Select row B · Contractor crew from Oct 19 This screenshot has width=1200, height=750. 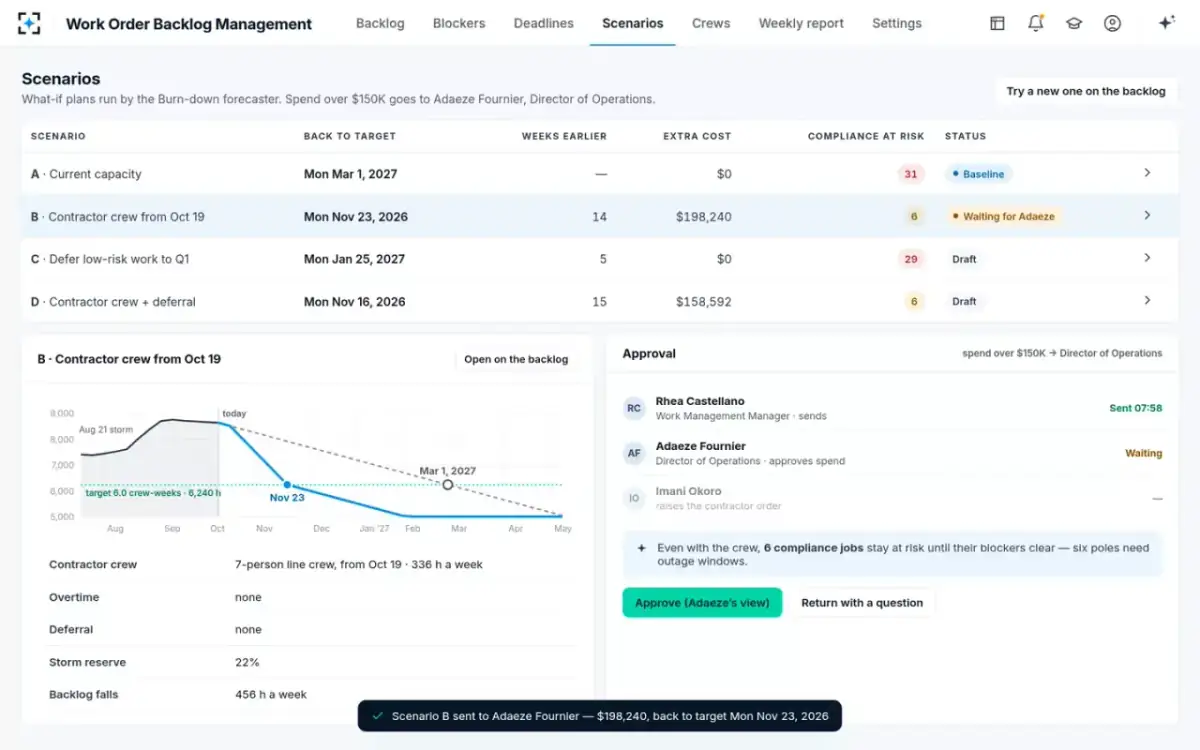click(599, 216)
